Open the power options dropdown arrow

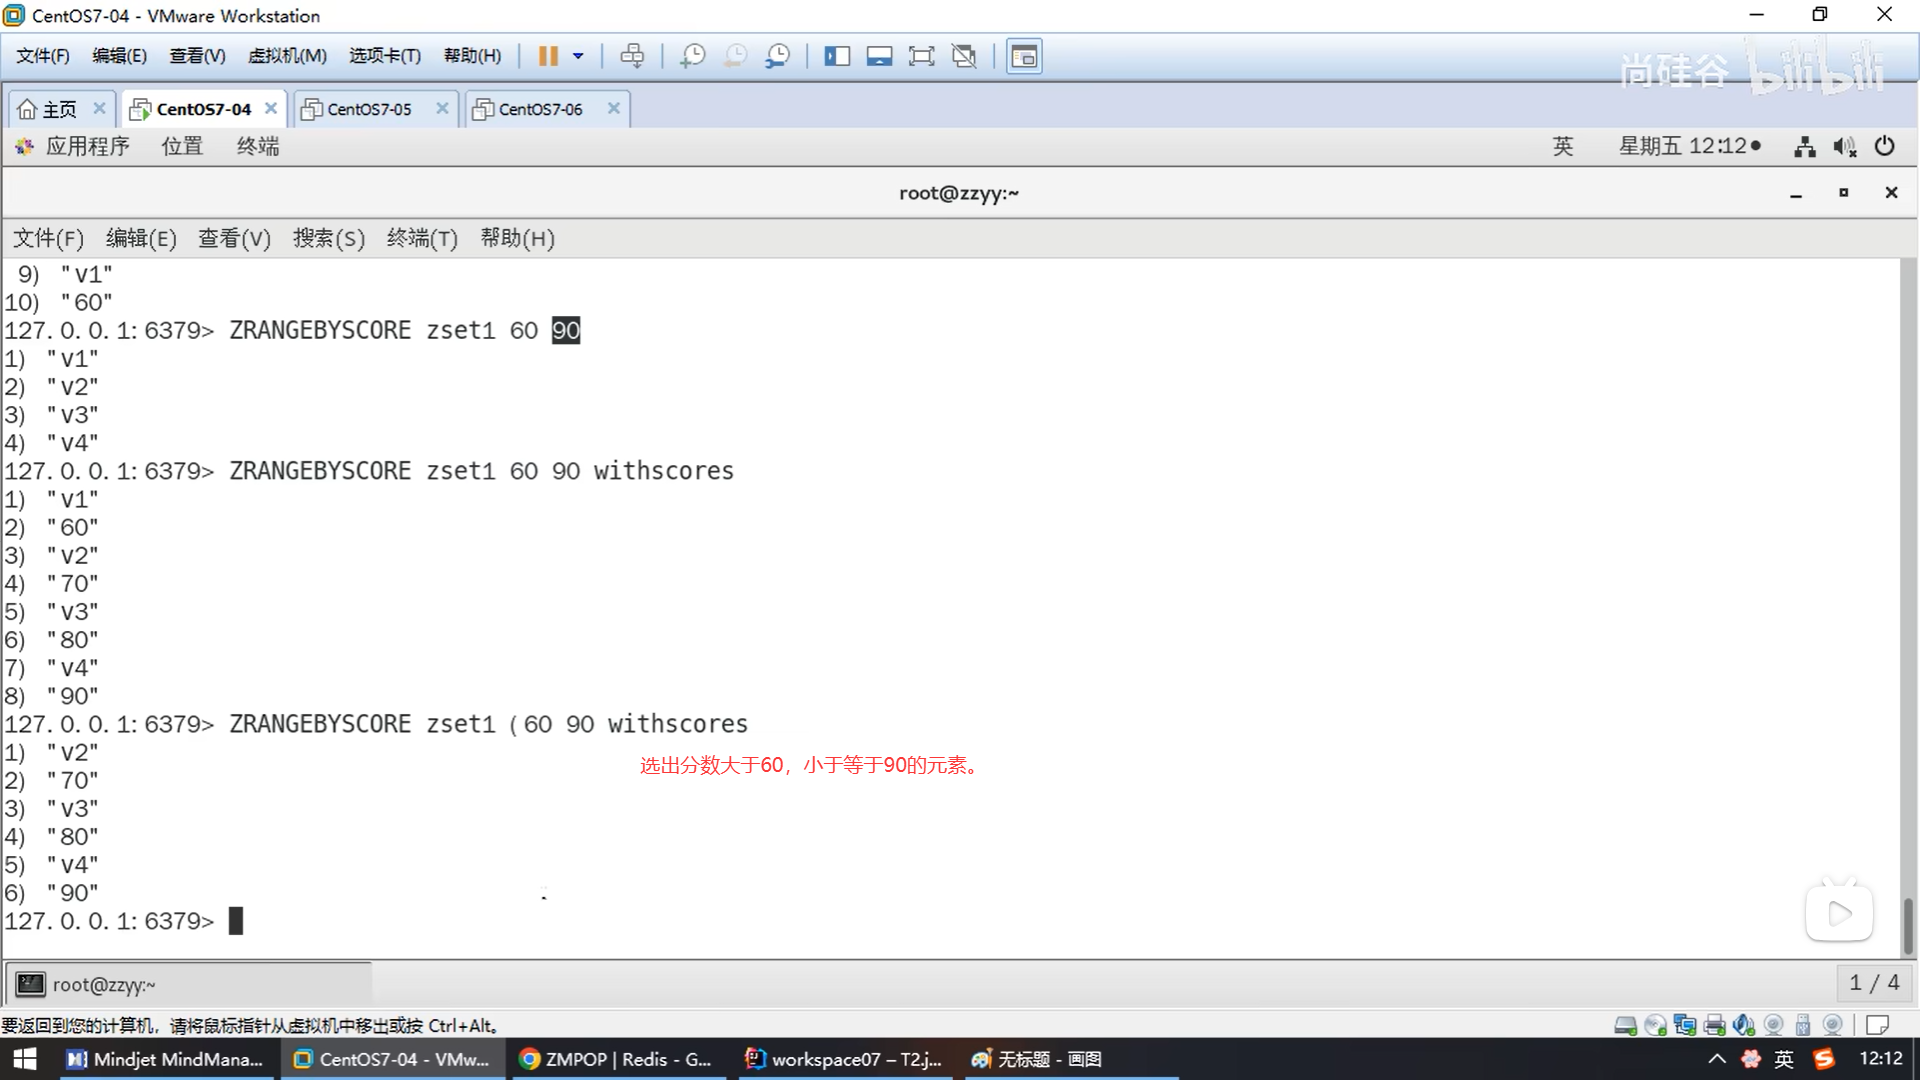click(x=578, y=56)
